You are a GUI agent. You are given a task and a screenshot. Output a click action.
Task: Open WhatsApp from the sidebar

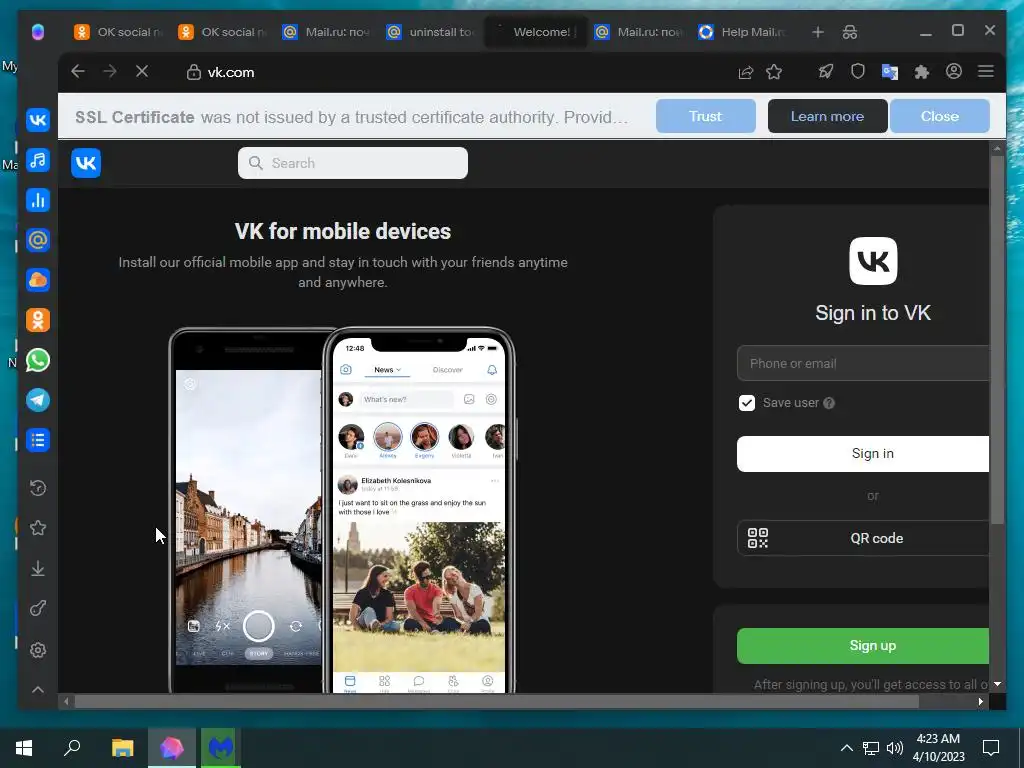[x=38, y=360]
